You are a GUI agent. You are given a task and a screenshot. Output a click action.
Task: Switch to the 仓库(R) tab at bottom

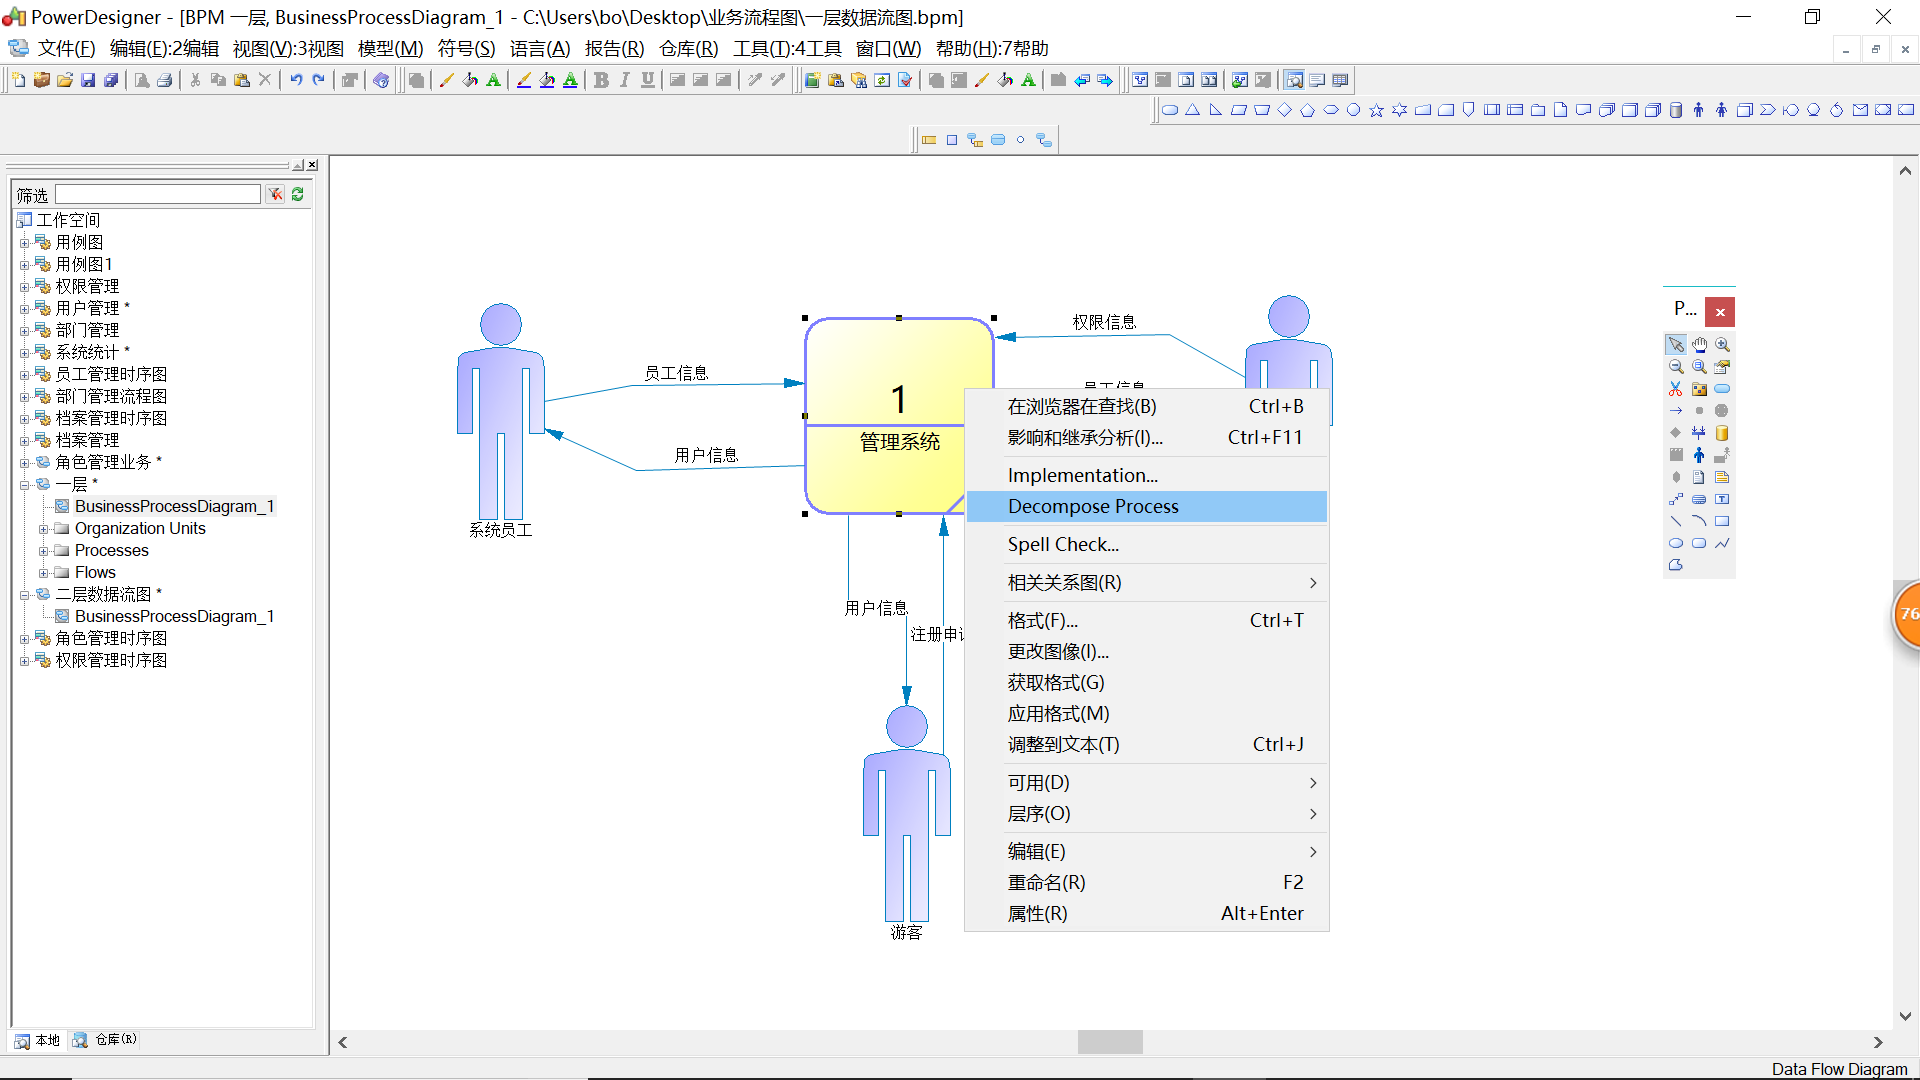point(103,1039)
